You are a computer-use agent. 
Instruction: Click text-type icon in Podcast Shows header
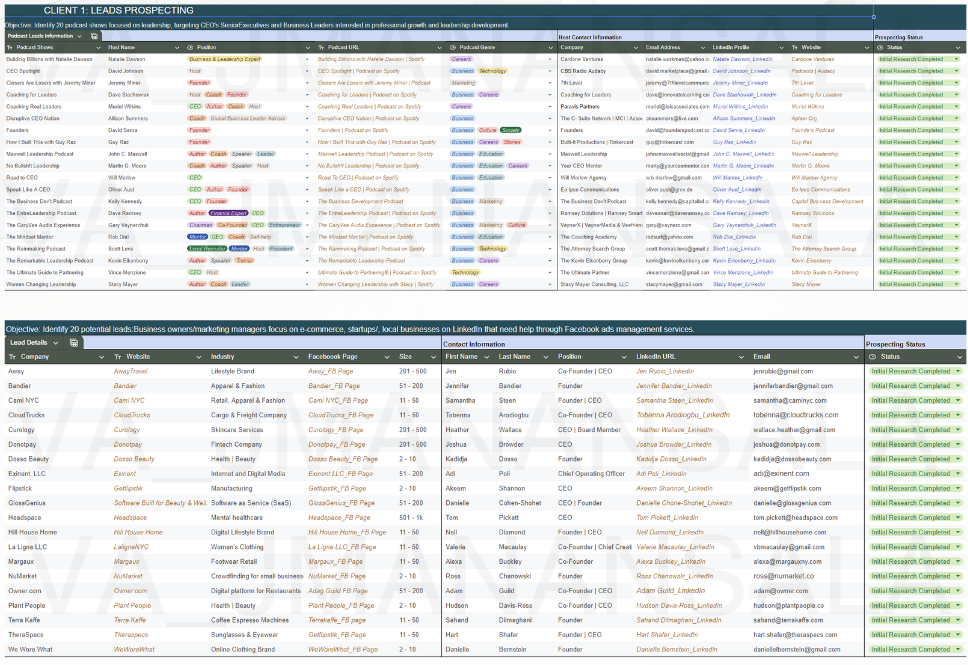[9, 48]
